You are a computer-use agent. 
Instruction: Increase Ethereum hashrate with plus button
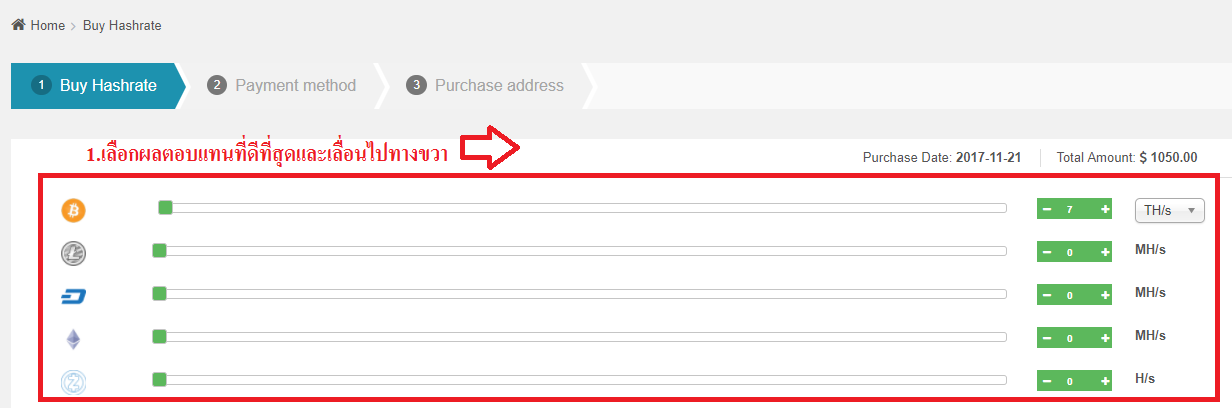tap(1105, 338)
